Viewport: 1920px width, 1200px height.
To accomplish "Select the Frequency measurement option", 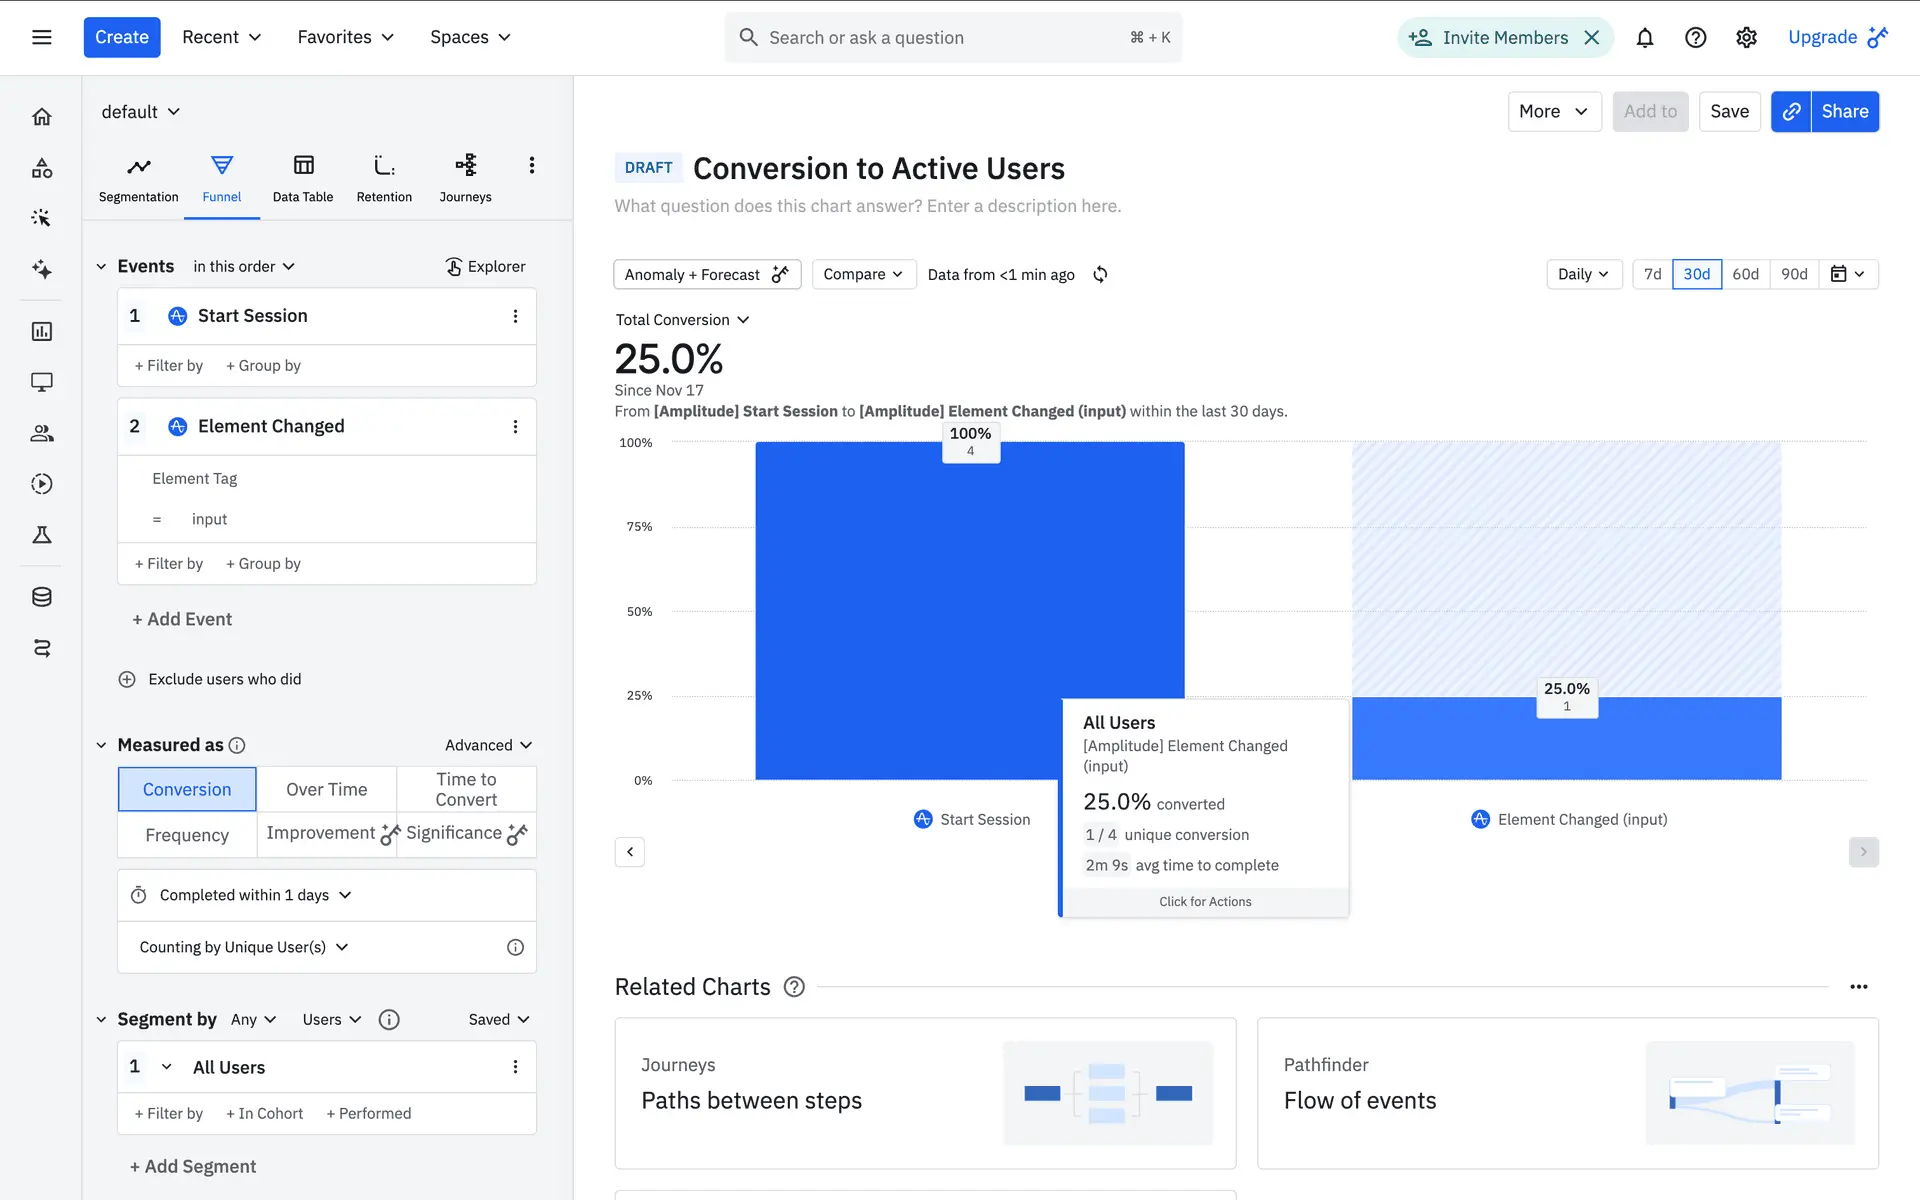I will tap(187, 835).
